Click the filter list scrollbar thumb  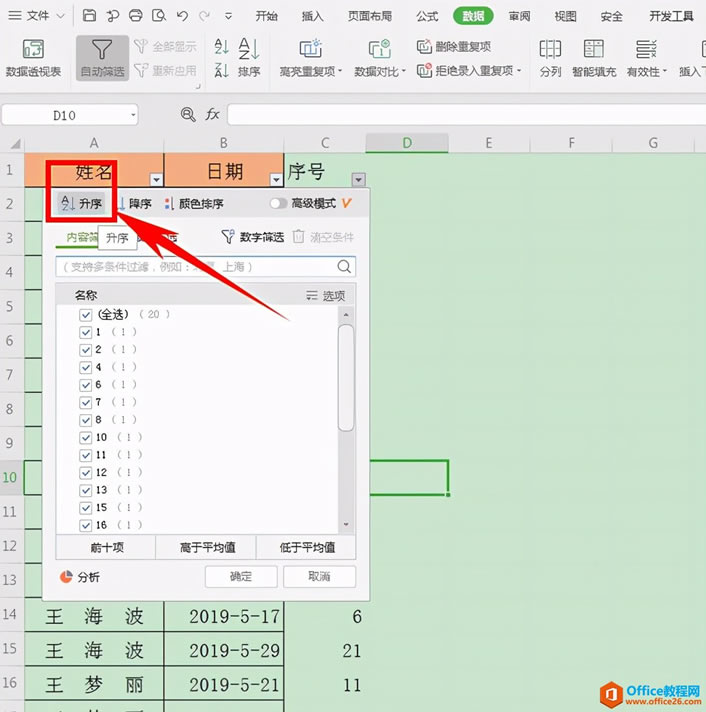tap(346, 377)
